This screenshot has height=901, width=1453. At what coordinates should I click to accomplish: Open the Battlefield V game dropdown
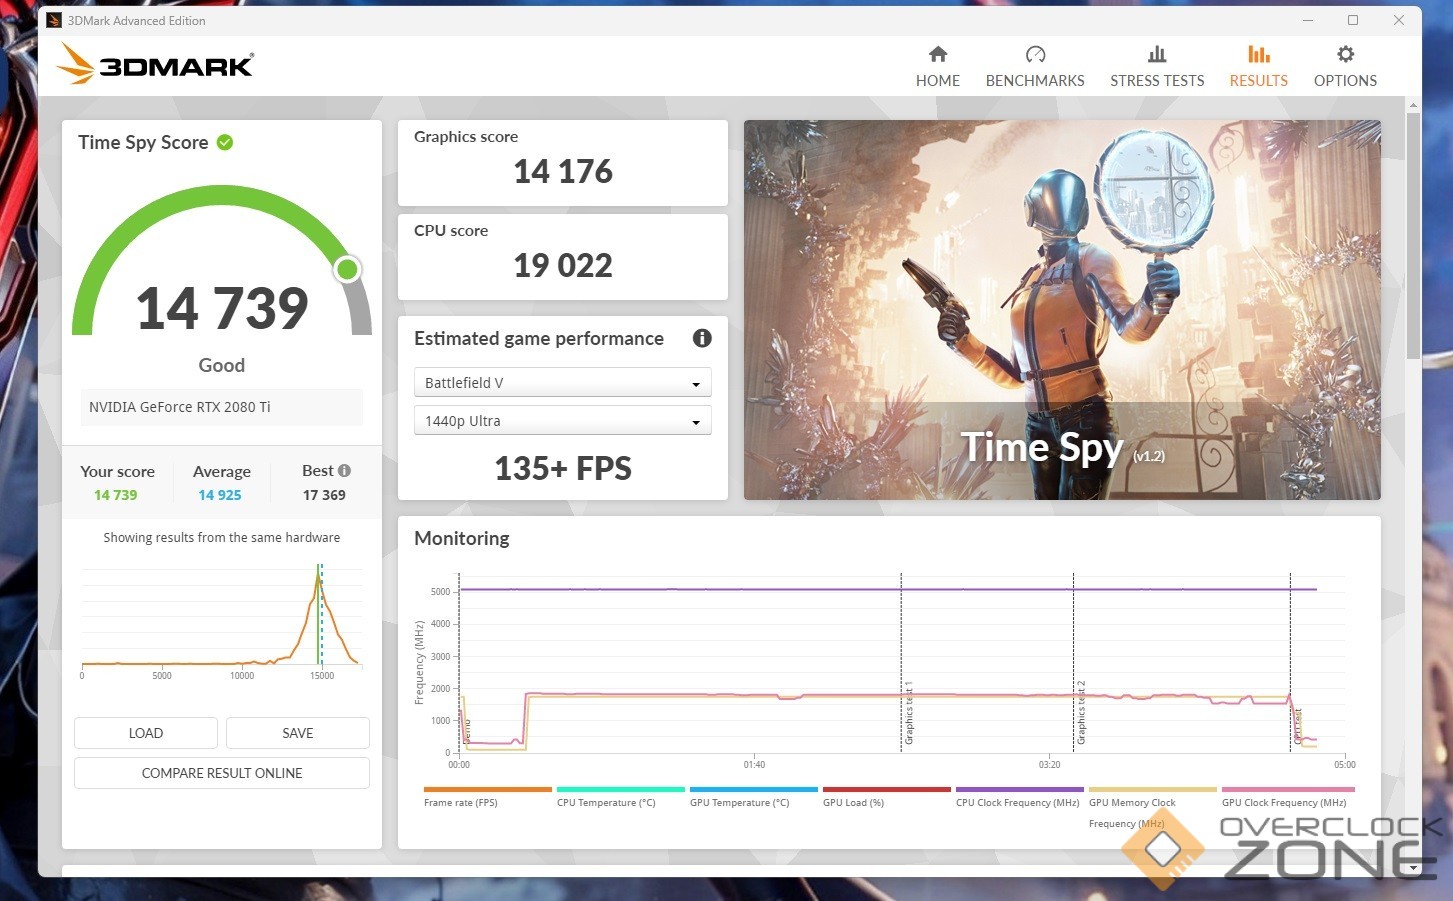tap(562, 383)
